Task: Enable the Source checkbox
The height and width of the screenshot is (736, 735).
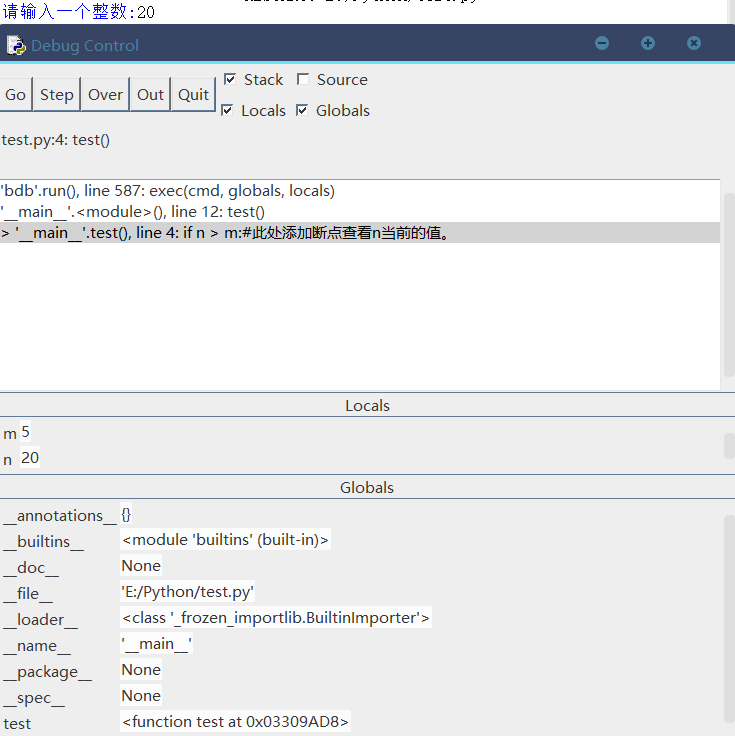Action: tap(303, 80)
